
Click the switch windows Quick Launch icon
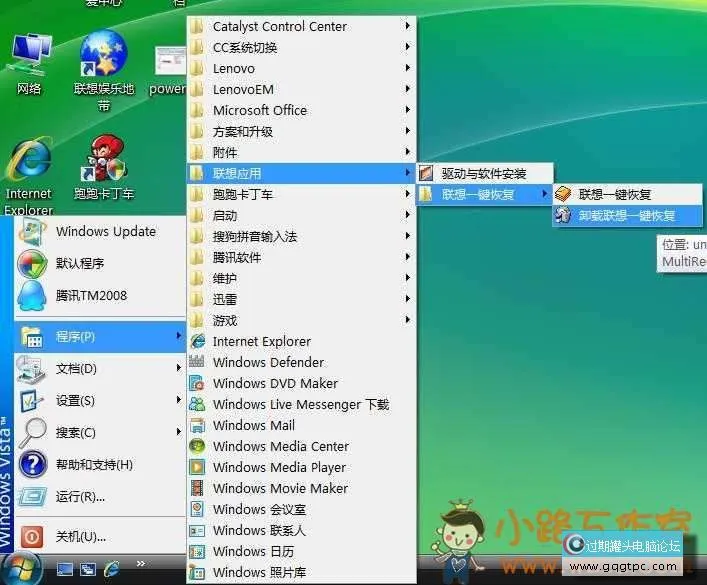[x=88, y=570]
